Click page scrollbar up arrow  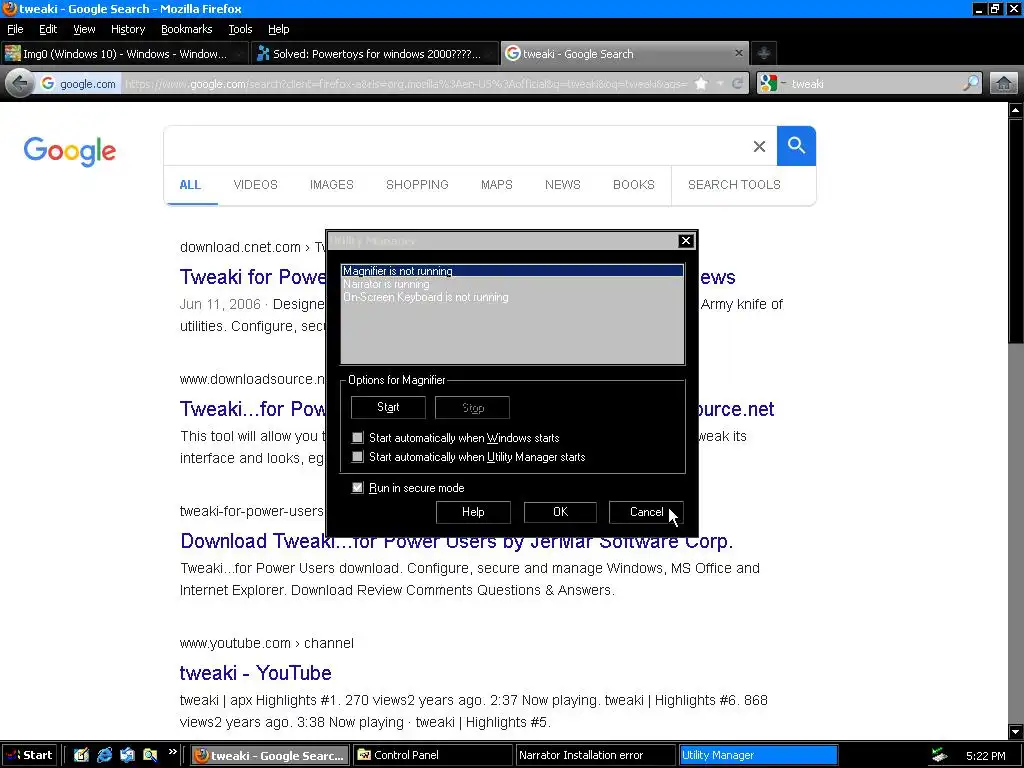point(1016,110)
